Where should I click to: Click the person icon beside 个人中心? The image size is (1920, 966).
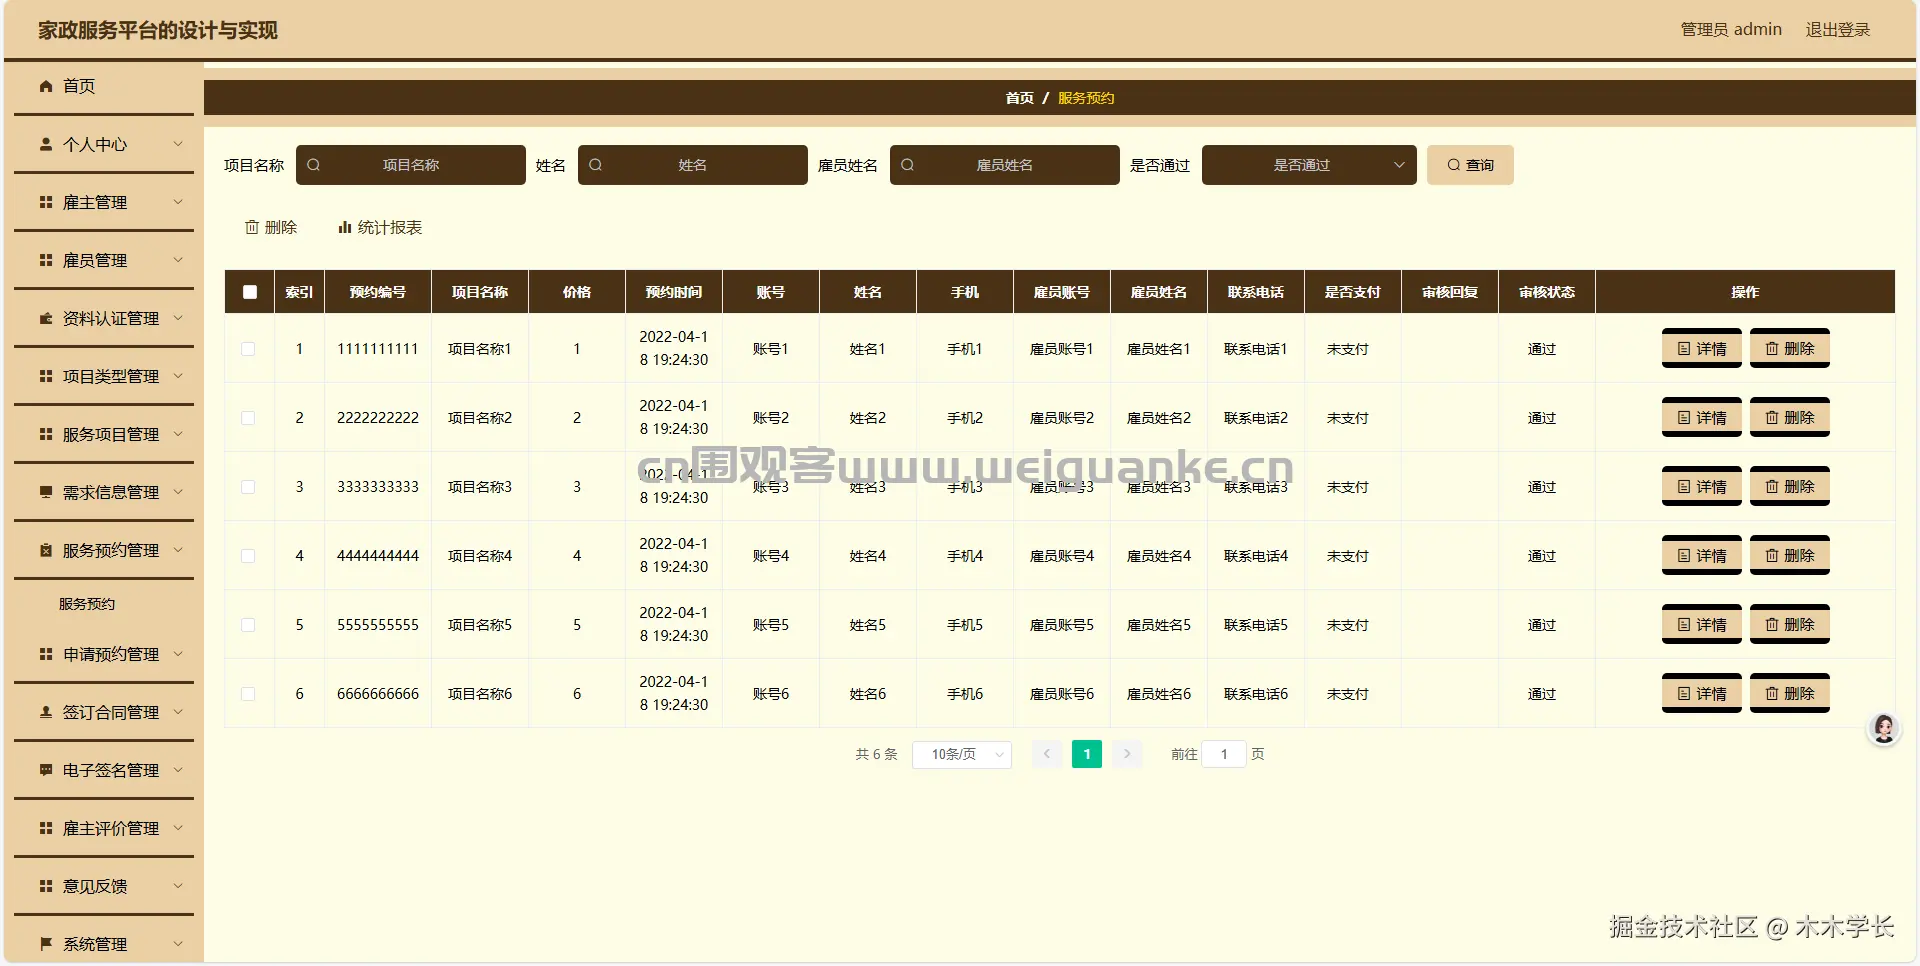46,144
